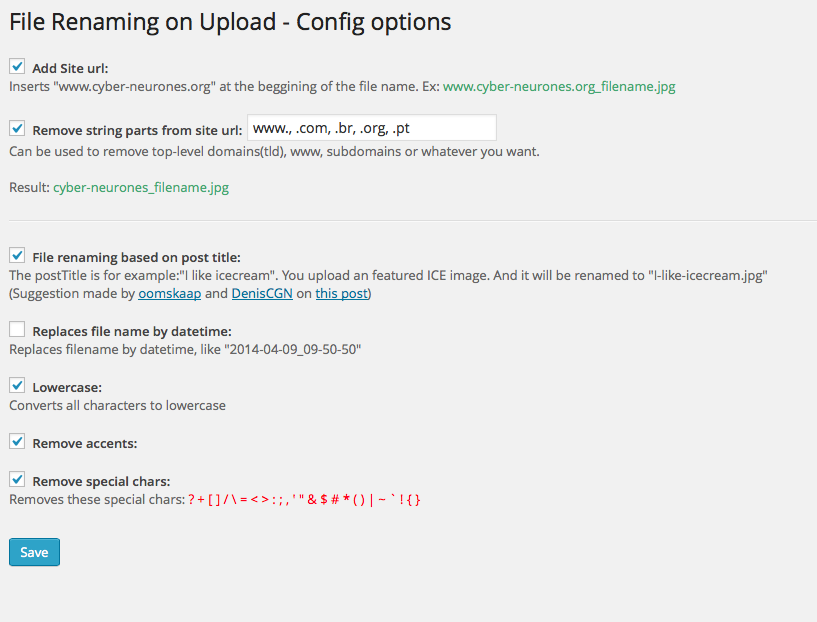The height and width of the screenshot is (622, 817).
Task: Uncheck the Add Site url checkbox
Action: pos(17,67)
